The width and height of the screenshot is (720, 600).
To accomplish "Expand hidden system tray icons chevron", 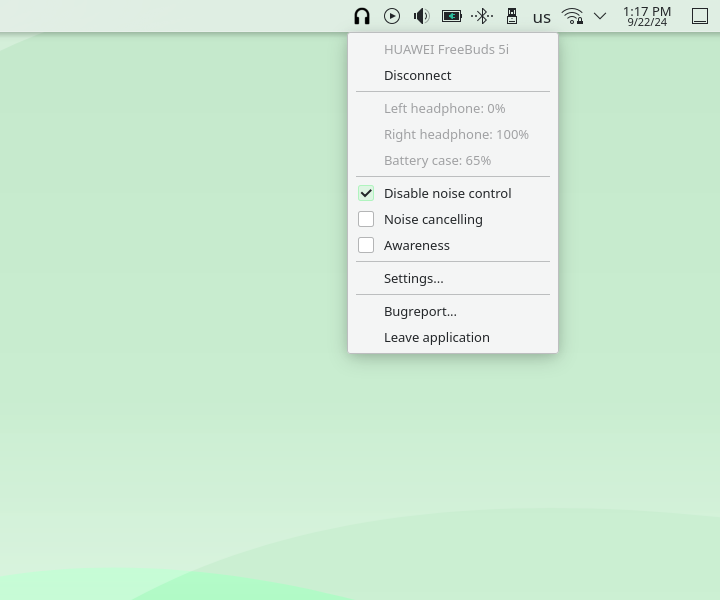I will (600, 17).
